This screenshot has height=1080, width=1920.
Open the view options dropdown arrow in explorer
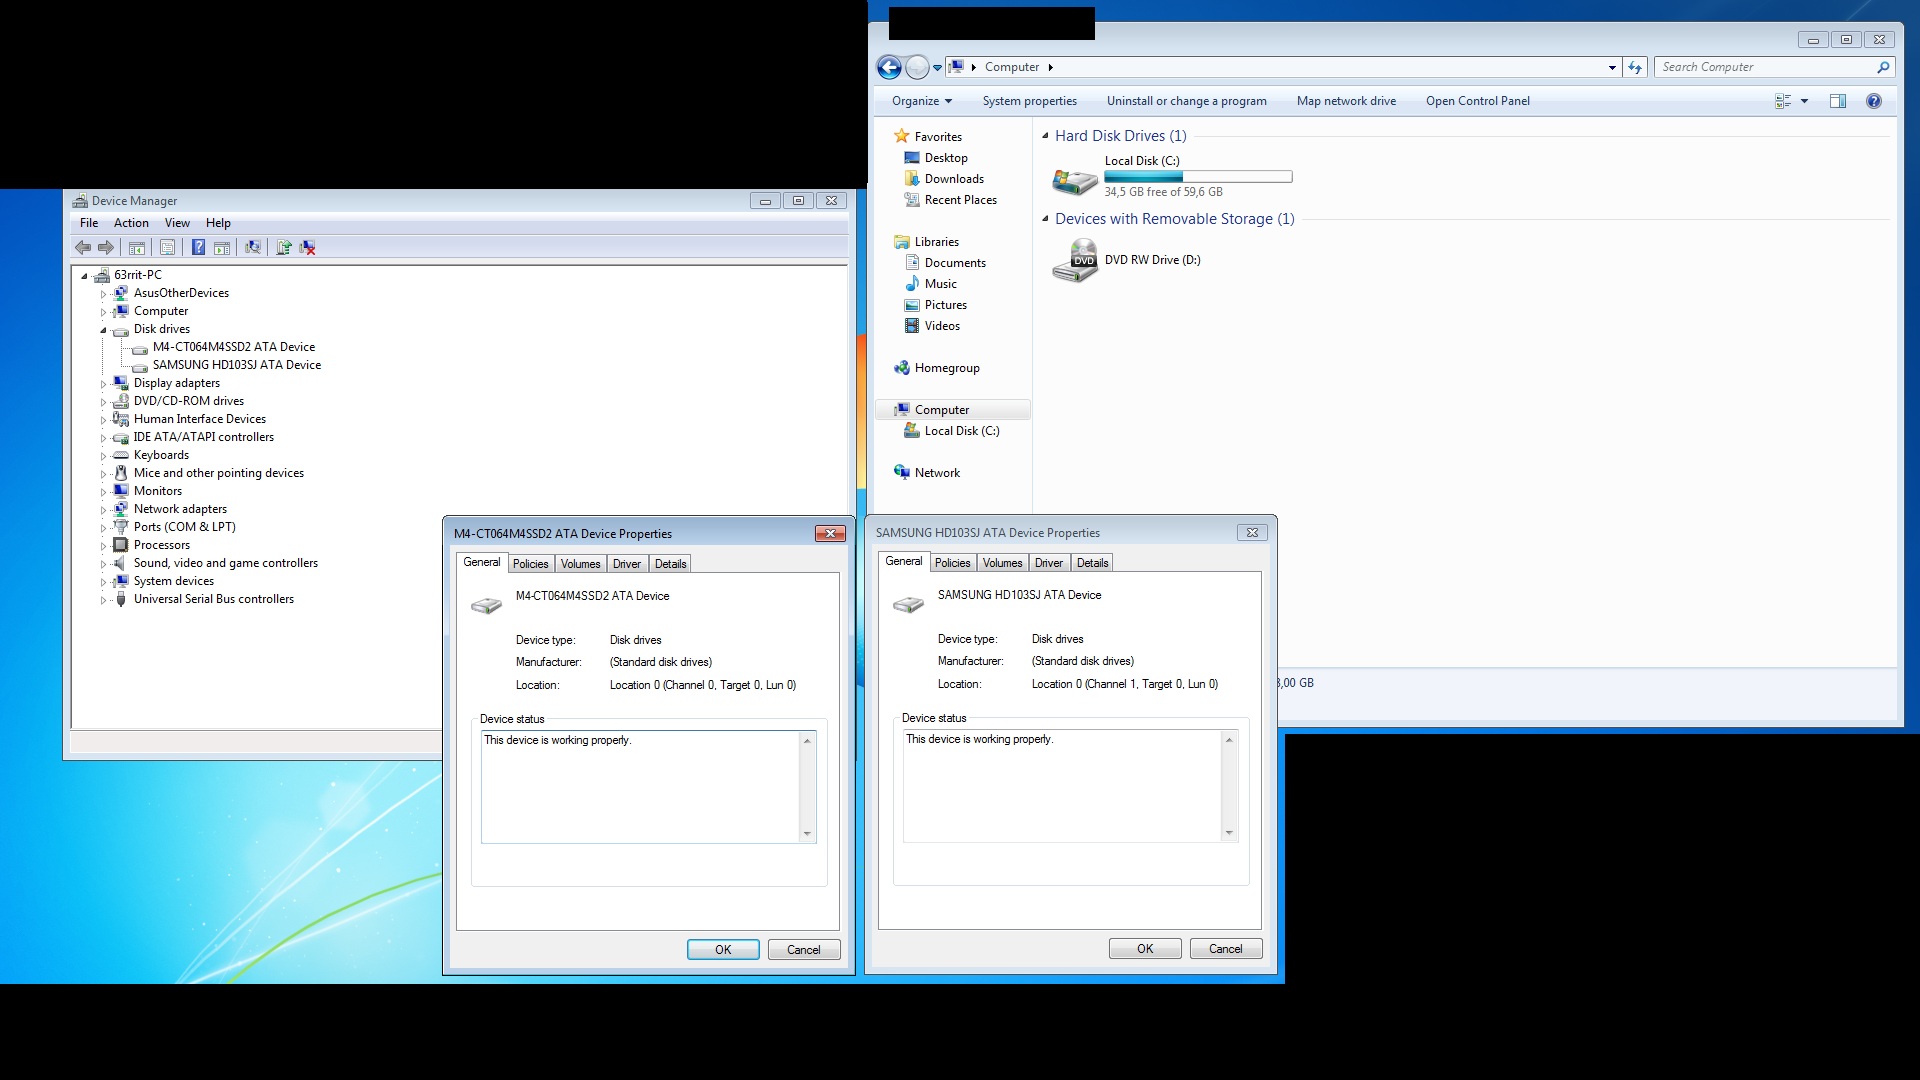tap(1805, 101)
